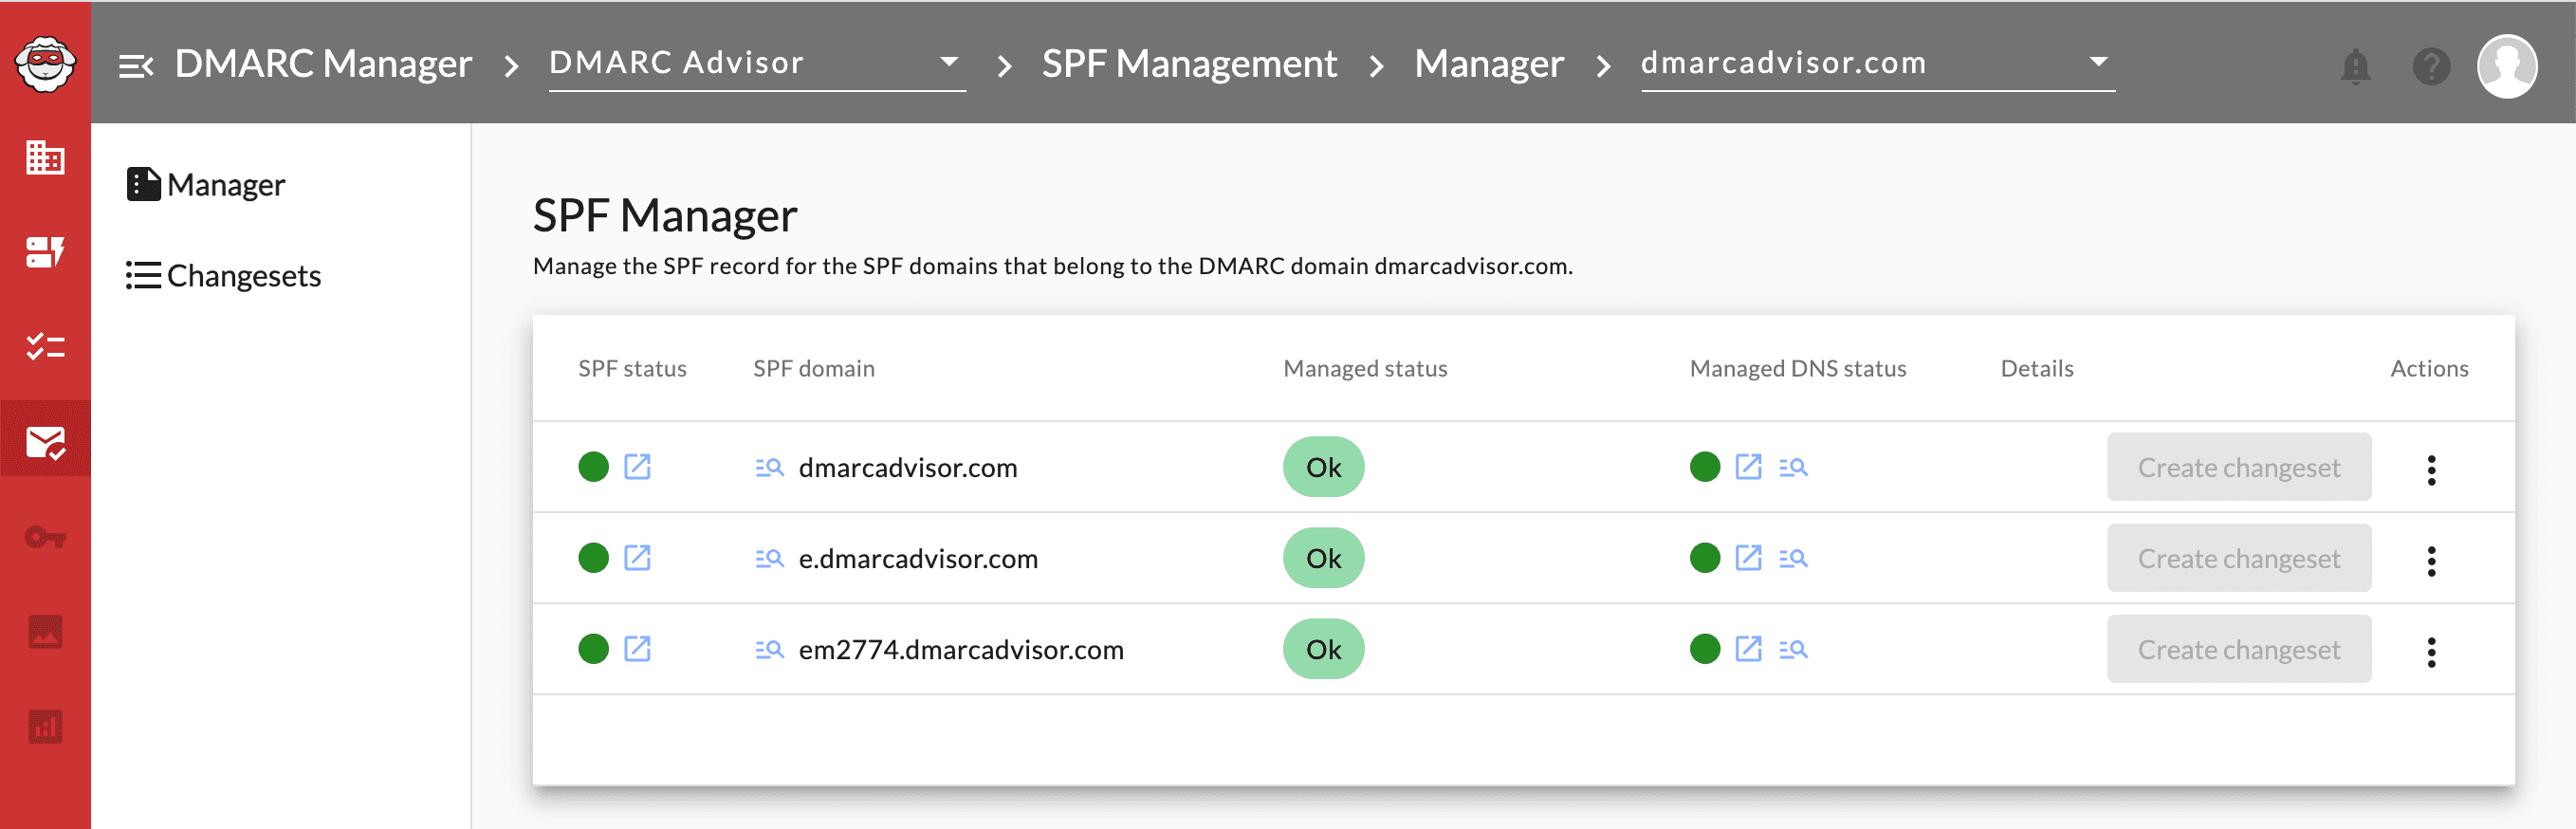The image size is (2576, 829).
Task: Create changeset for dmarcadvisor.com
Action: click(2238, 467)
